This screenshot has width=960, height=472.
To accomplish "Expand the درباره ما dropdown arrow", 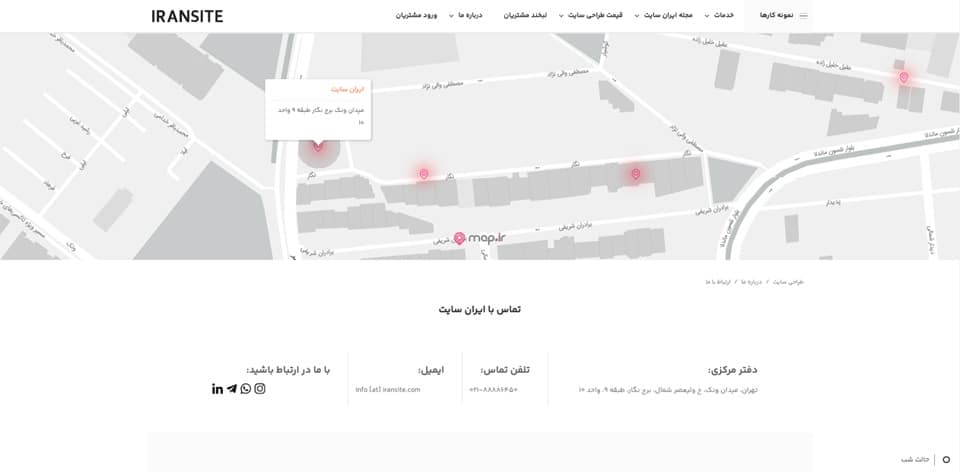I will 452,17.
